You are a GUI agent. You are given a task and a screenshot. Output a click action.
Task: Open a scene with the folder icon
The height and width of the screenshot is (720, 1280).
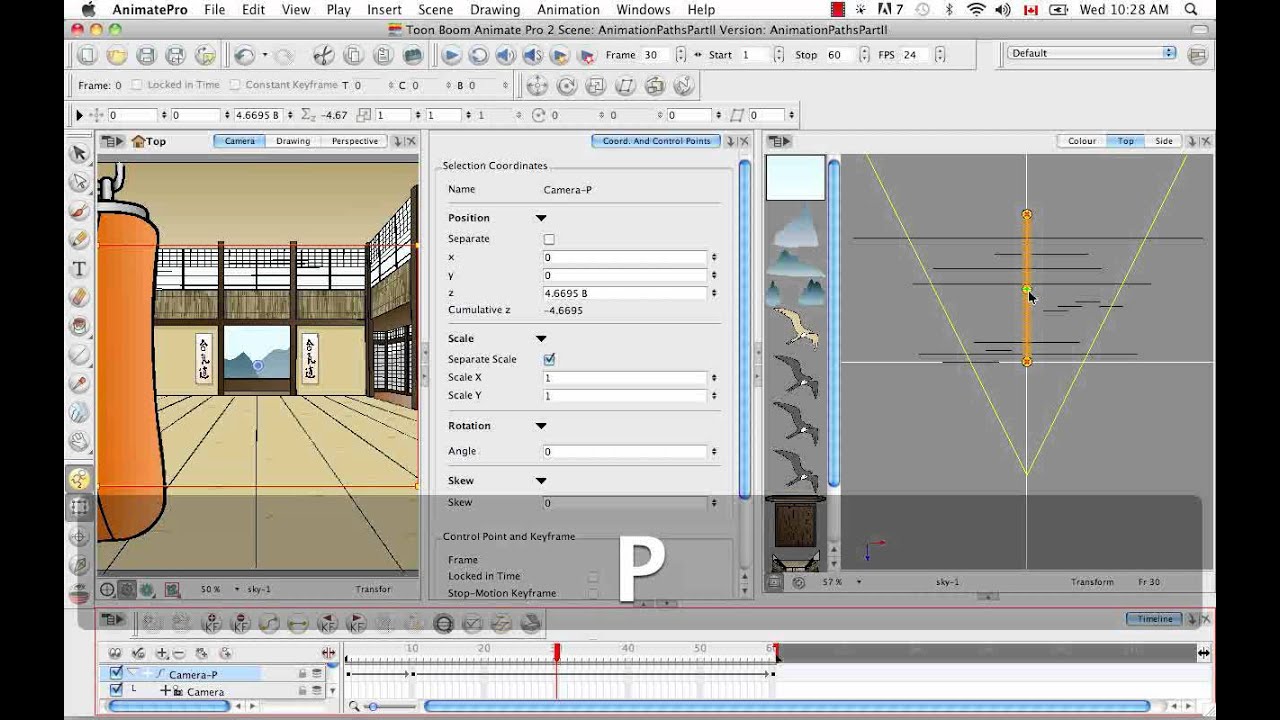pos(117,55)
